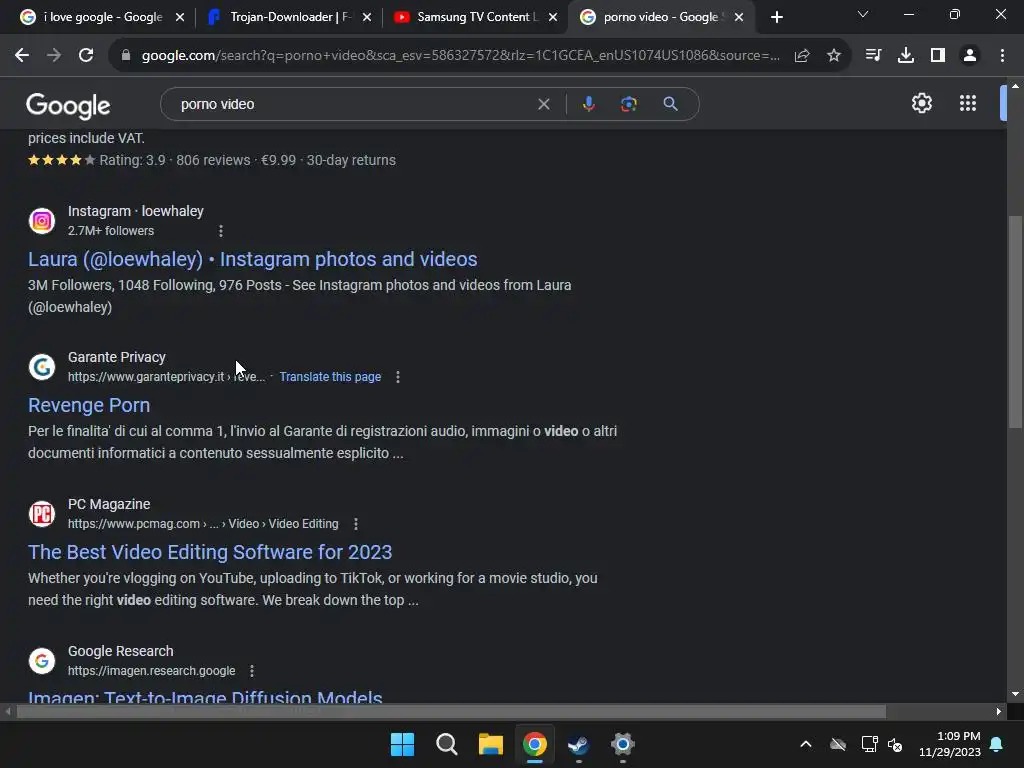Click the address bar URL
Viewport: 1024px width, 768px height.
click(x=460, y=56)
